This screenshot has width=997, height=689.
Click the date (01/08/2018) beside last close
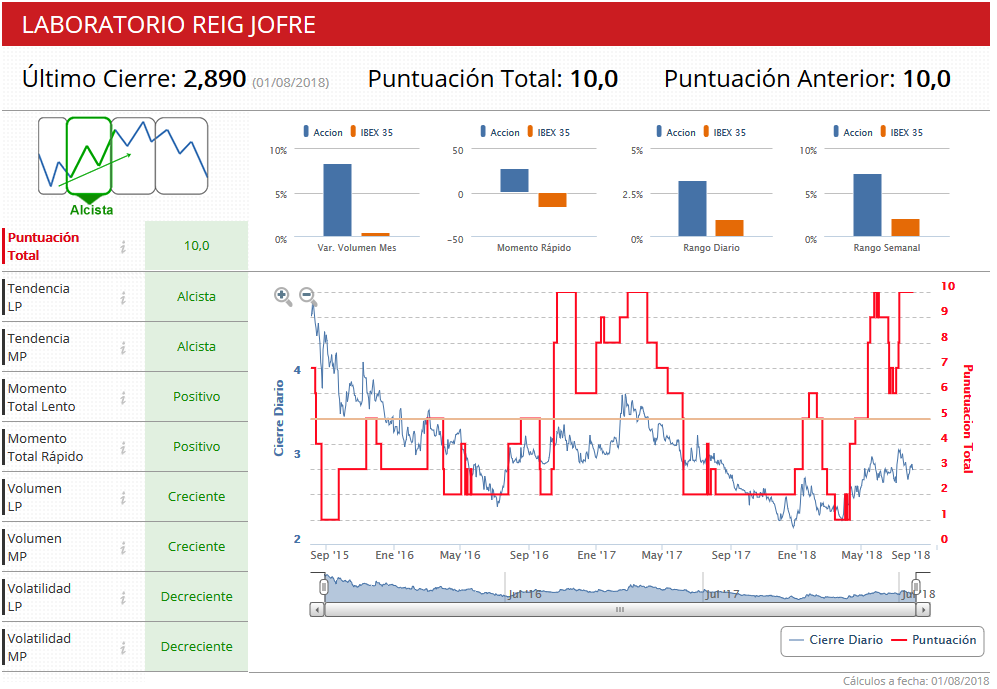click(x=291, y=83)
